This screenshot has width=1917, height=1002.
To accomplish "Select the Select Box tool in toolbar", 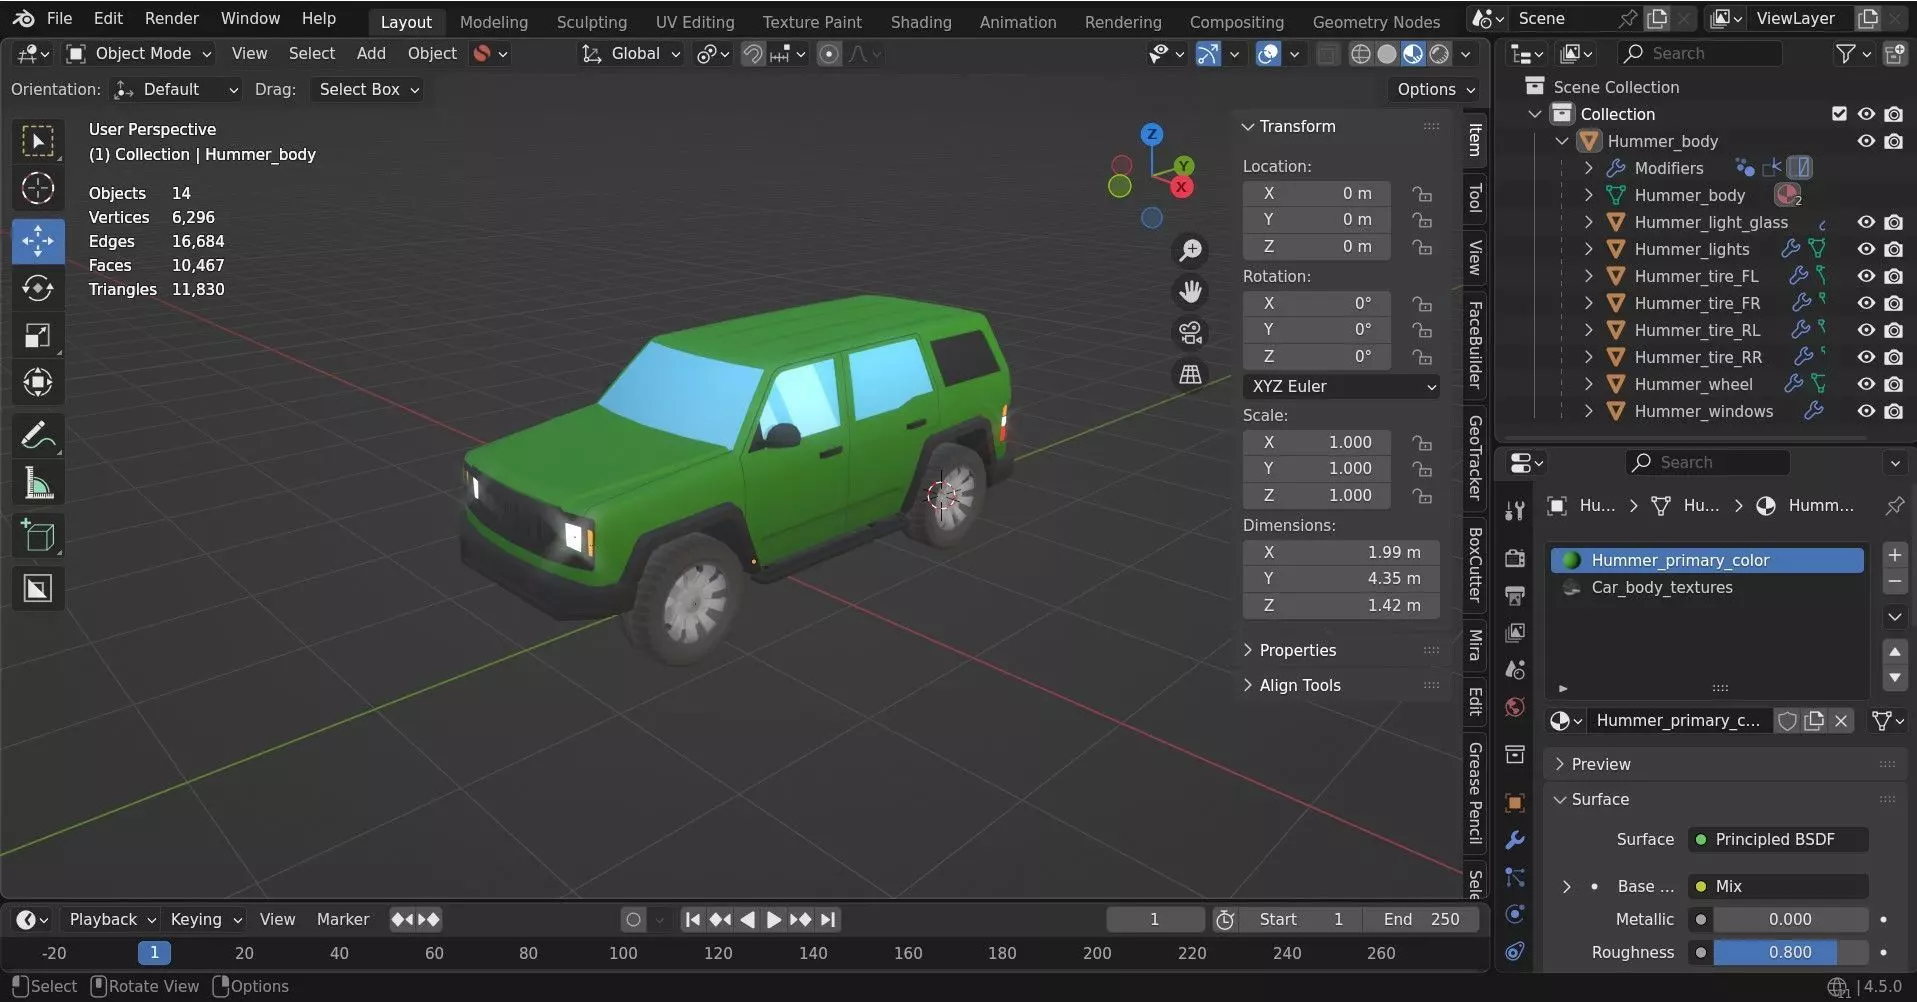I will (38, 142).
